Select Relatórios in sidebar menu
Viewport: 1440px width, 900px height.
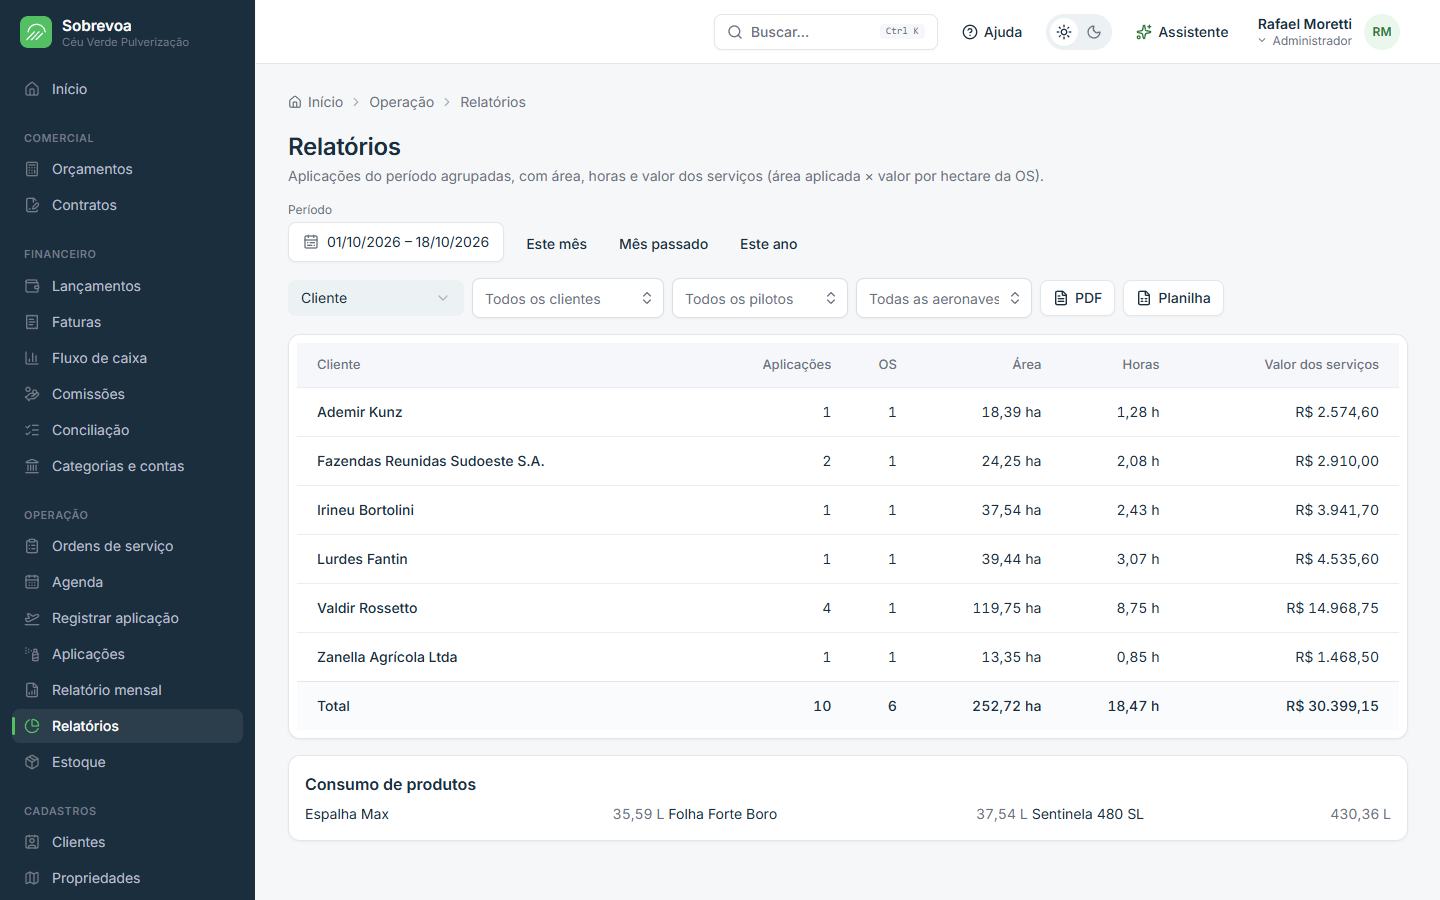(x=127, y=726)
